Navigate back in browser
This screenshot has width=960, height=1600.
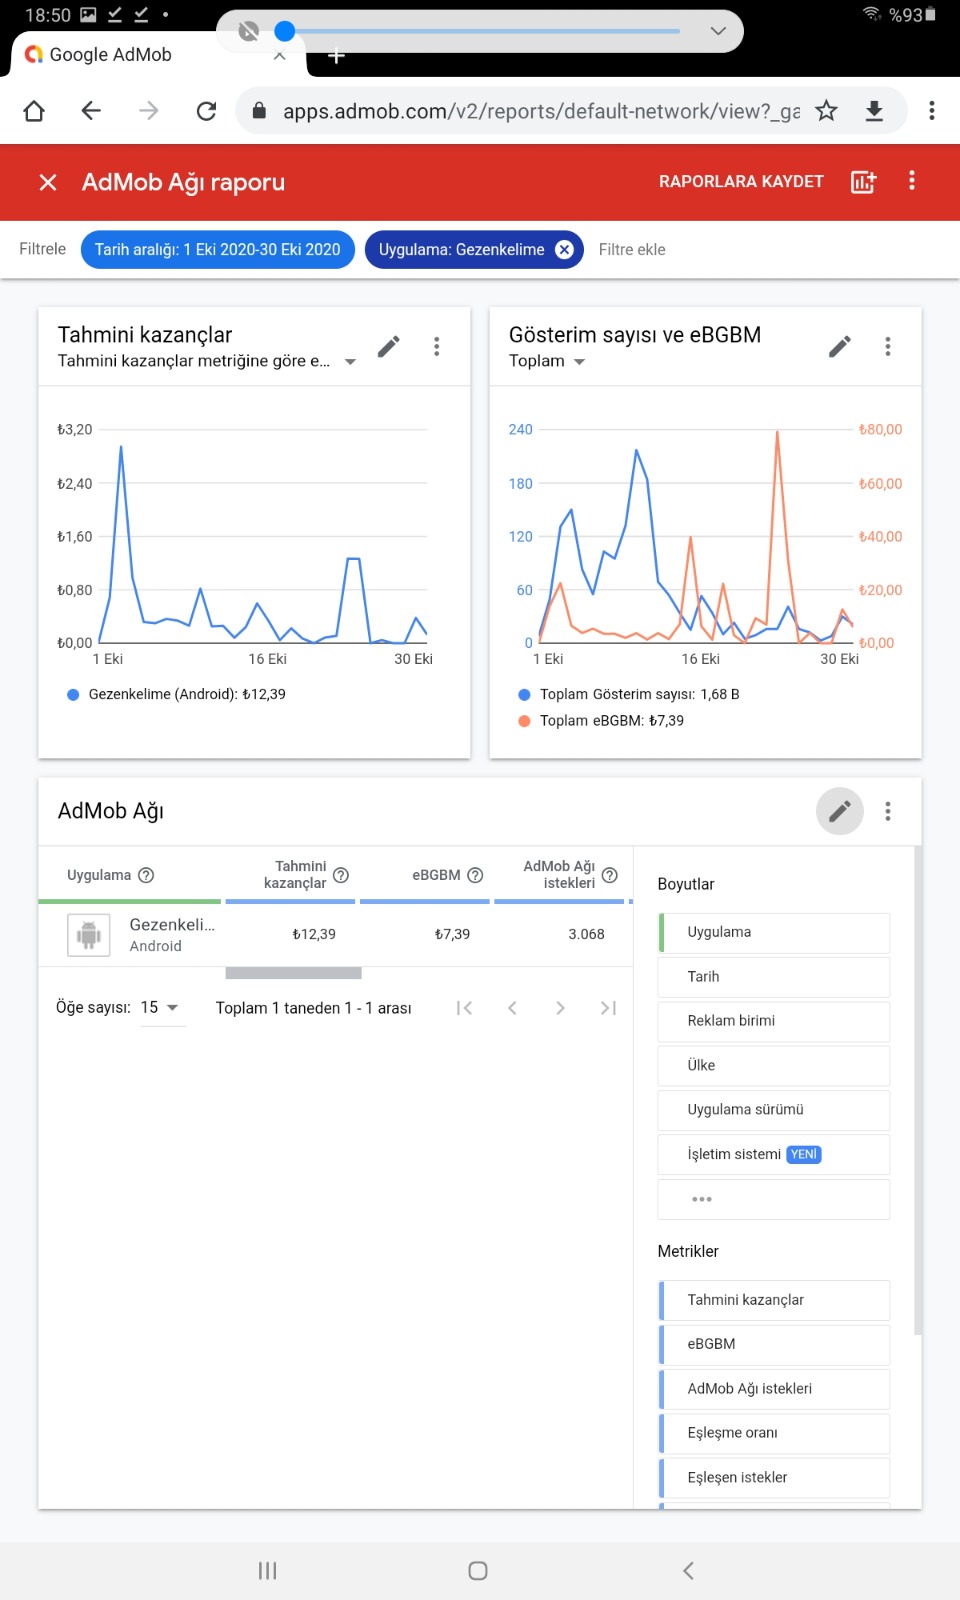point(91,111)
